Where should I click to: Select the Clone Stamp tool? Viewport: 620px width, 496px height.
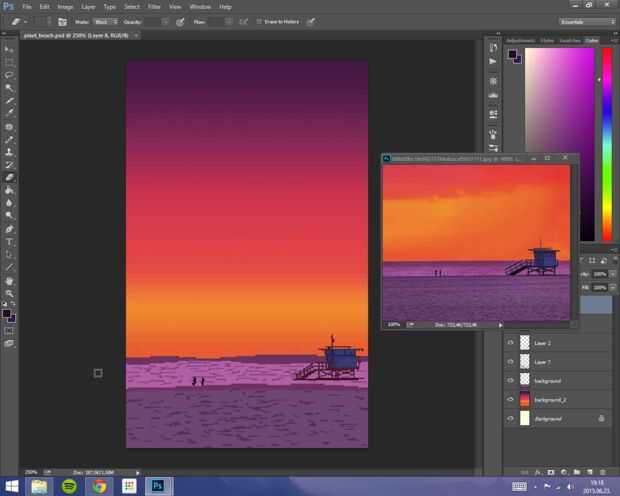tap(9, 152)
